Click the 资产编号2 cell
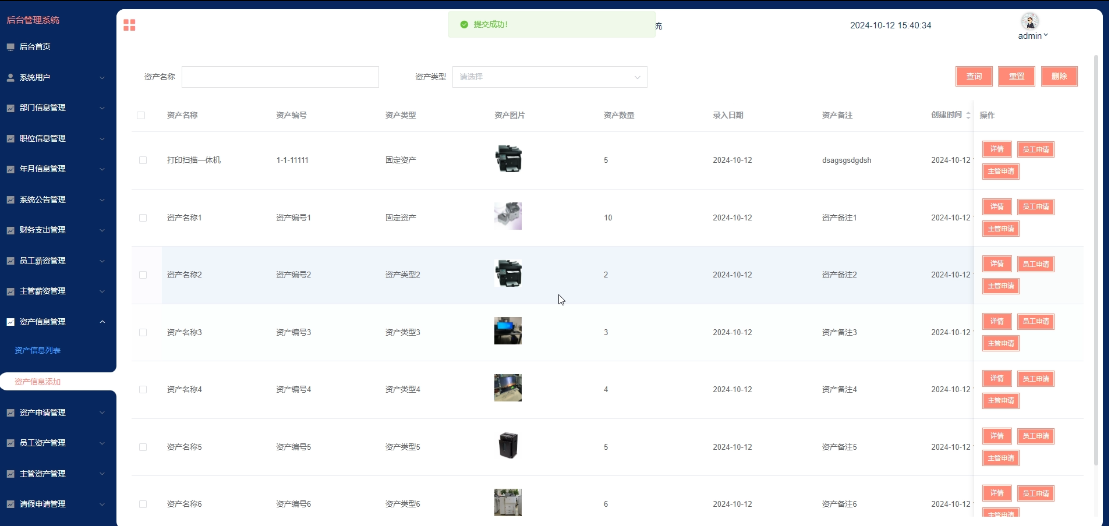 coord(294,275)
